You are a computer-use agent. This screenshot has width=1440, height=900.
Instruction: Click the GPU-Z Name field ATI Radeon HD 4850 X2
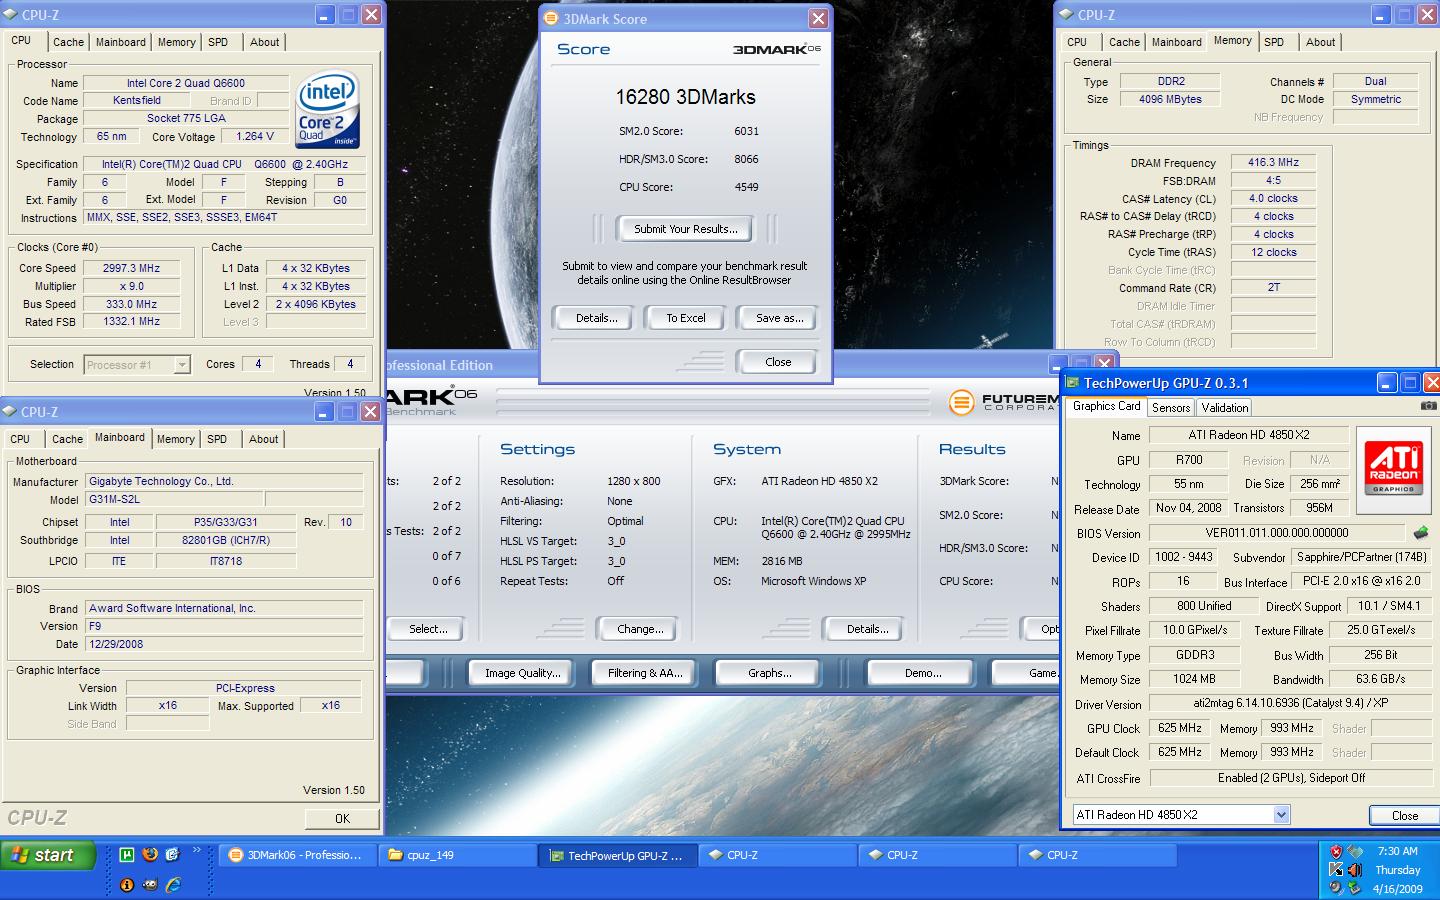pos(1249,435)
